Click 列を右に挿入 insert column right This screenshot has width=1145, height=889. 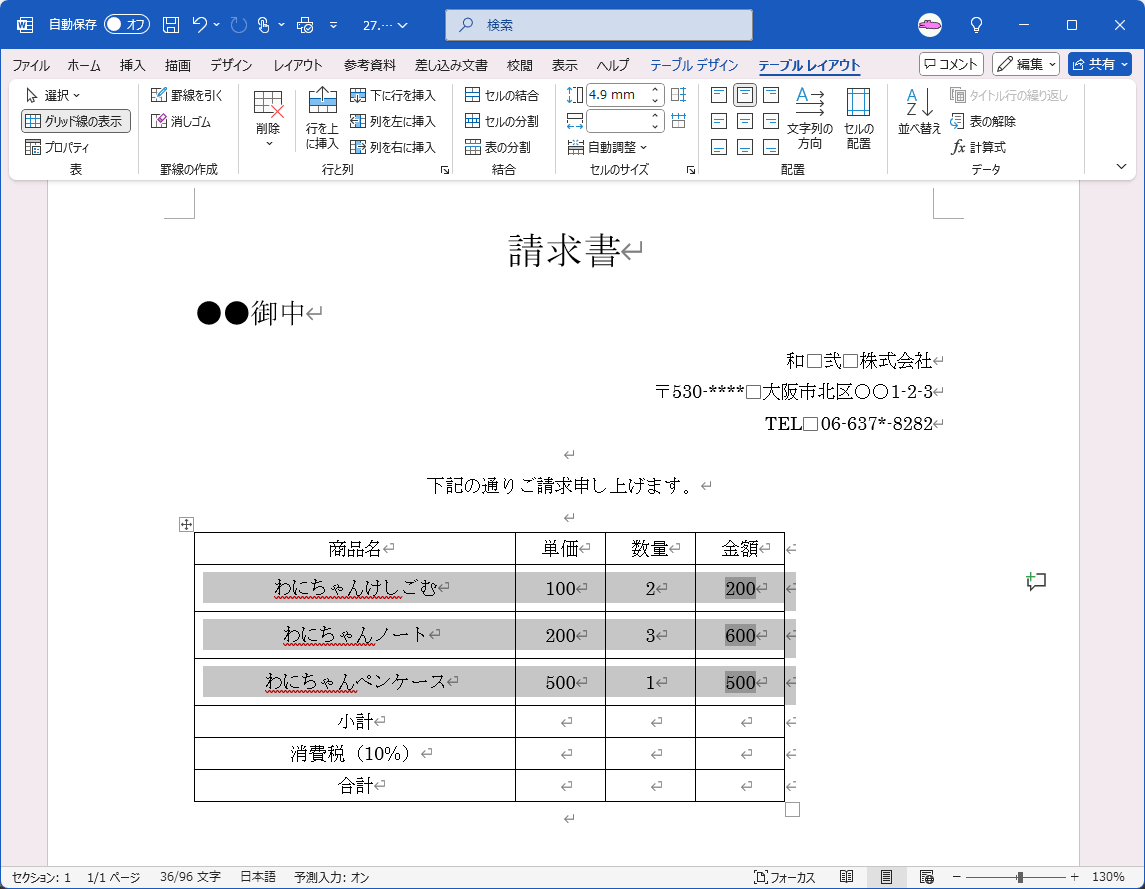pos(393,147)
